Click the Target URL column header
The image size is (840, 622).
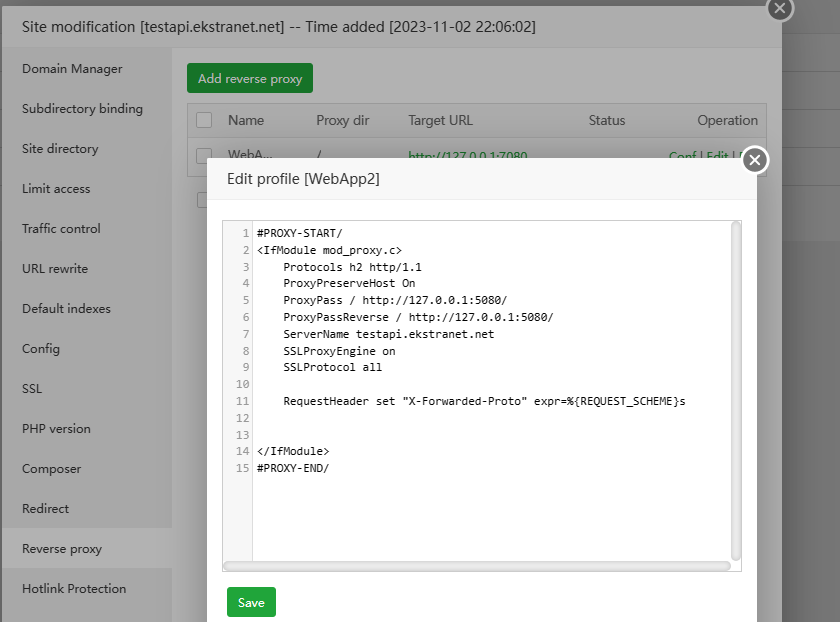[x=440, y=120]
